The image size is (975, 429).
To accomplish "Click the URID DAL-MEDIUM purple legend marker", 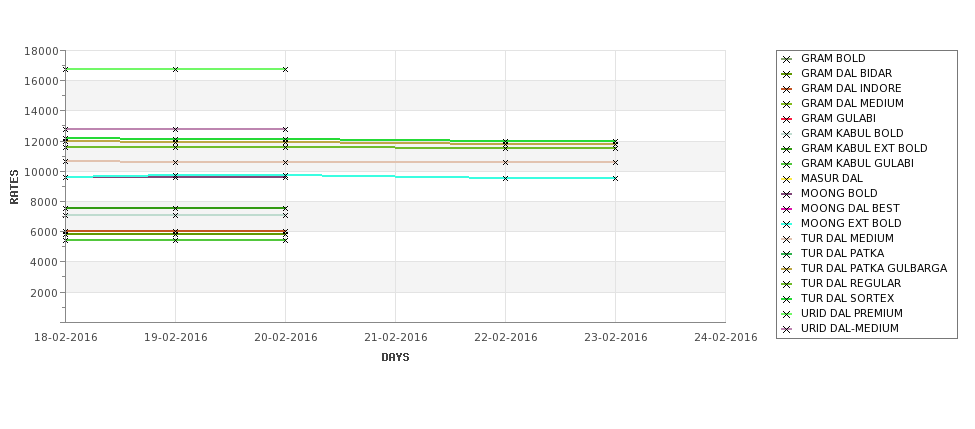I will coord(787,329).
